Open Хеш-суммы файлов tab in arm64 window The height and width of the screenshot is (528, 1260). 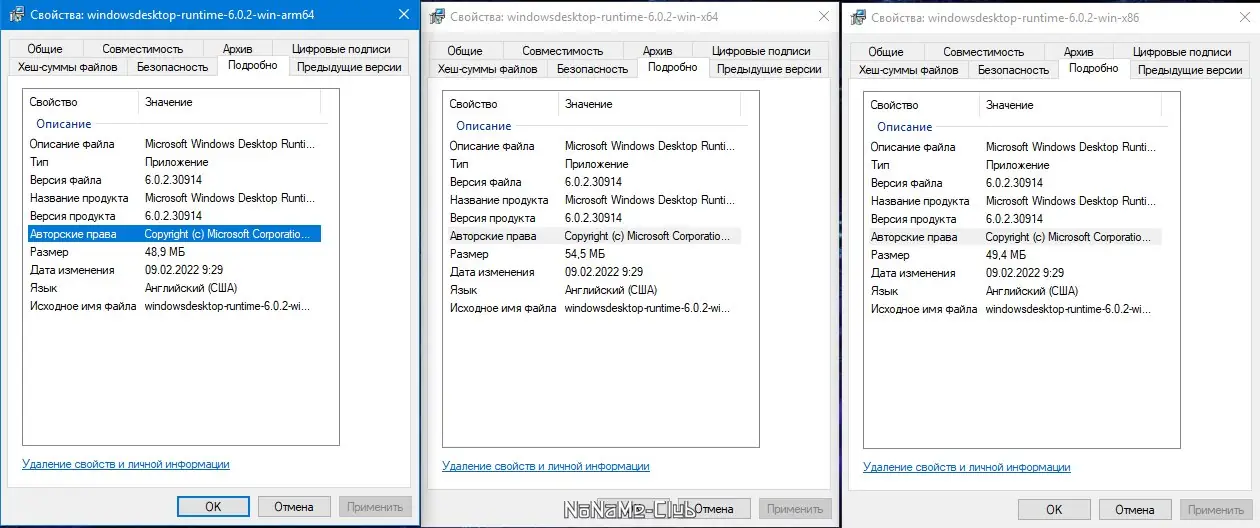(68, 67)
